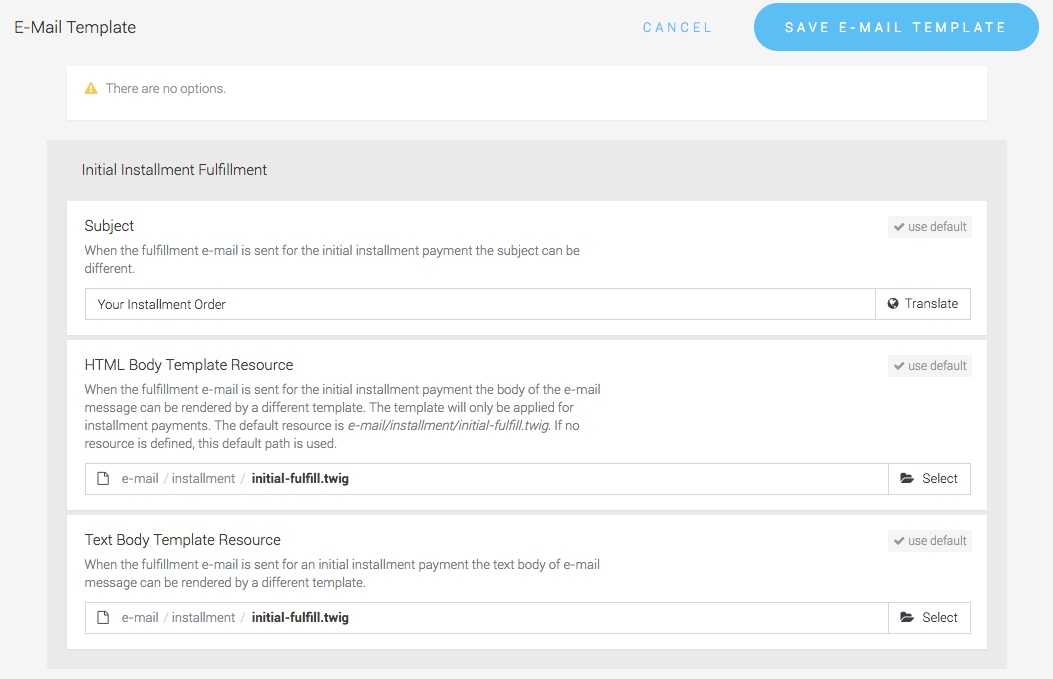Click file icon in HTML Body template path
Screen dimensions: 1053x679
(x=102, y=479)
